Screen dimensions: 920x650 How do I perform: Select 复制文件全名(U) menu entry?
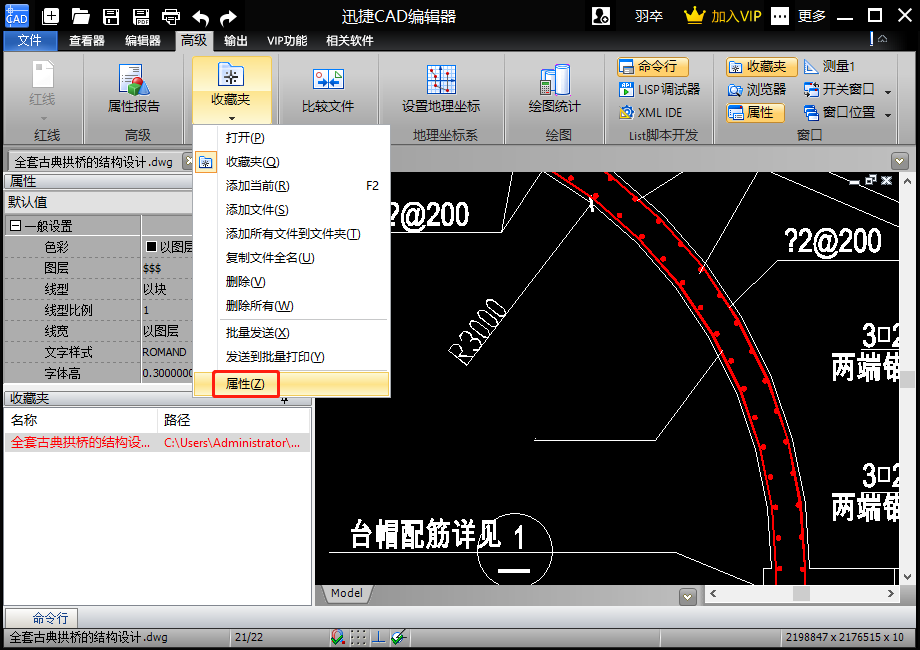[292, 258]
